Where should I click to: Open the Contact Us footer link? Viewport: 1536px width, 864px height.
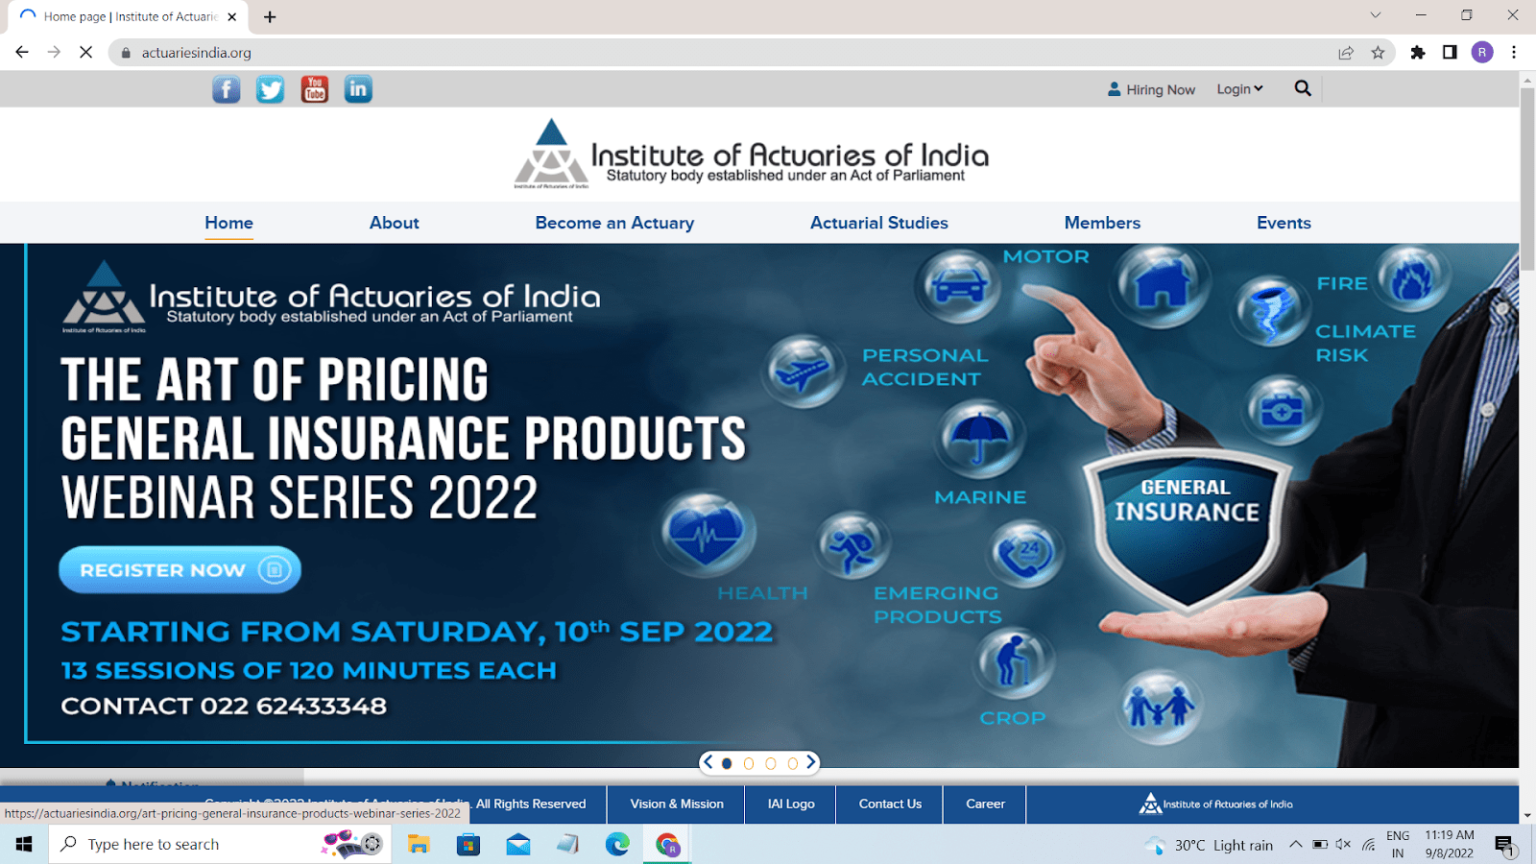tap(888, 804)
